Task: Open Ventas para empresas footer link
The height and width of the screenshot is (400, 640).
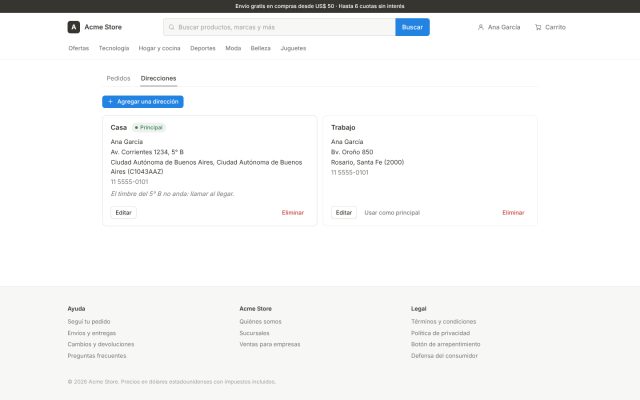Action: (270, 344)
